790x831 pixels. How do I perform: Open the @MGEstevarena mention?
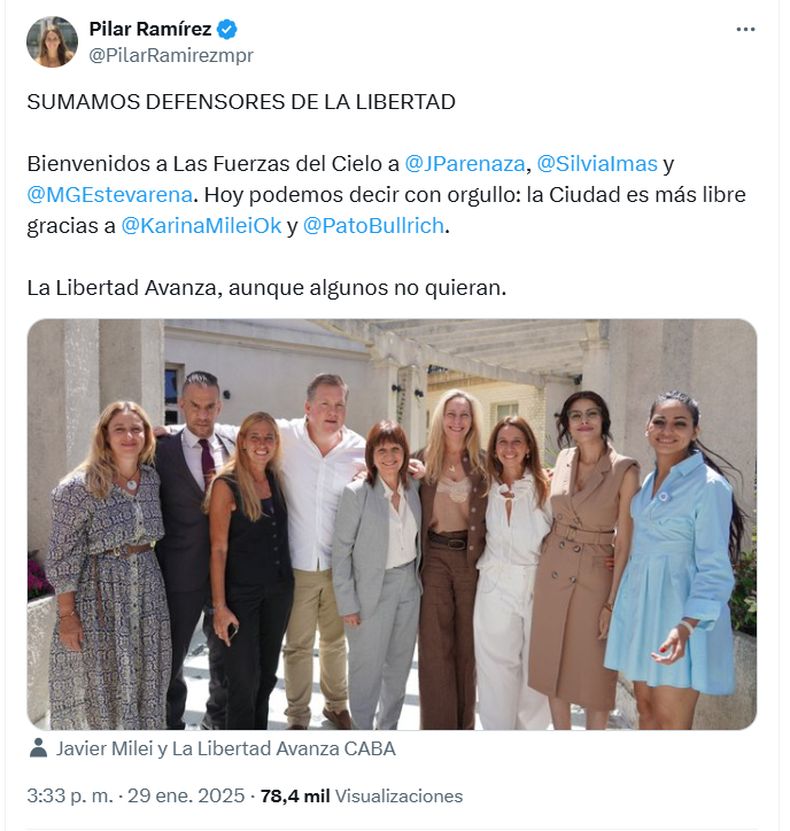pos(110,195)
